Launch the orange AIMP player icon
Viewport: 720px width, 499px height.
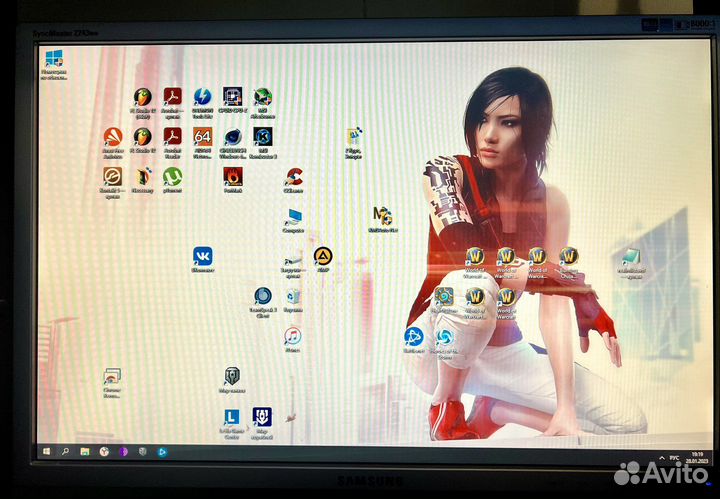pyautogui.click(x=323, y=256)
